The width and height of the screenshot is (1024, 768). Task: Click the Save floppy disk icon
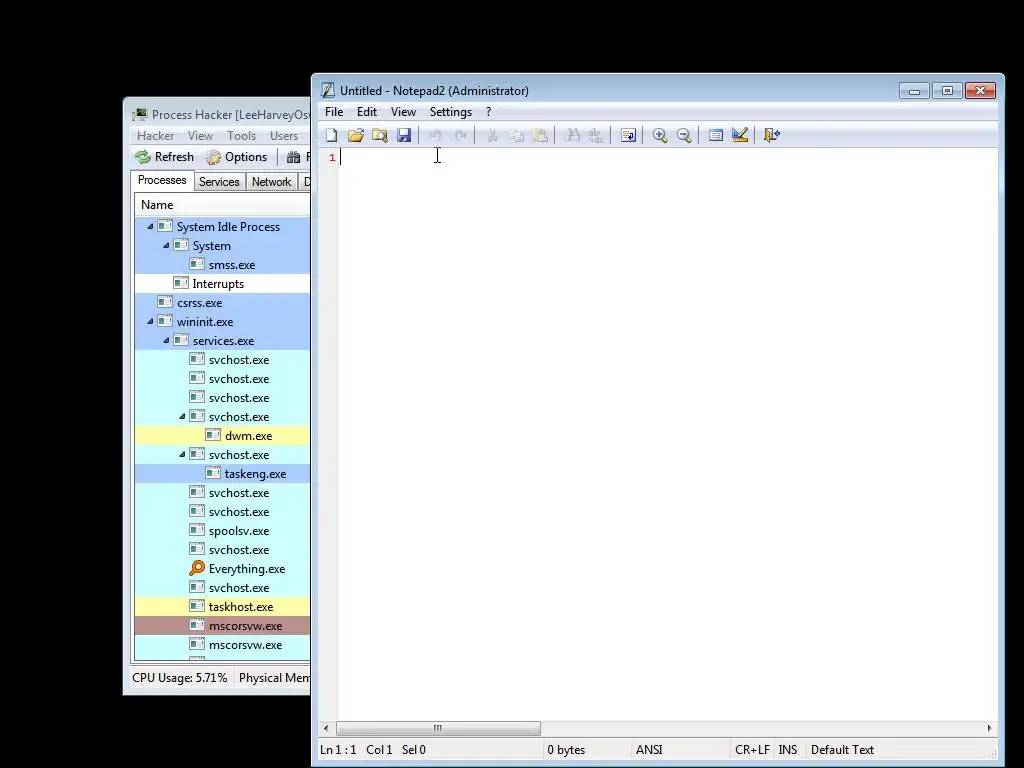tap(404, 135)
